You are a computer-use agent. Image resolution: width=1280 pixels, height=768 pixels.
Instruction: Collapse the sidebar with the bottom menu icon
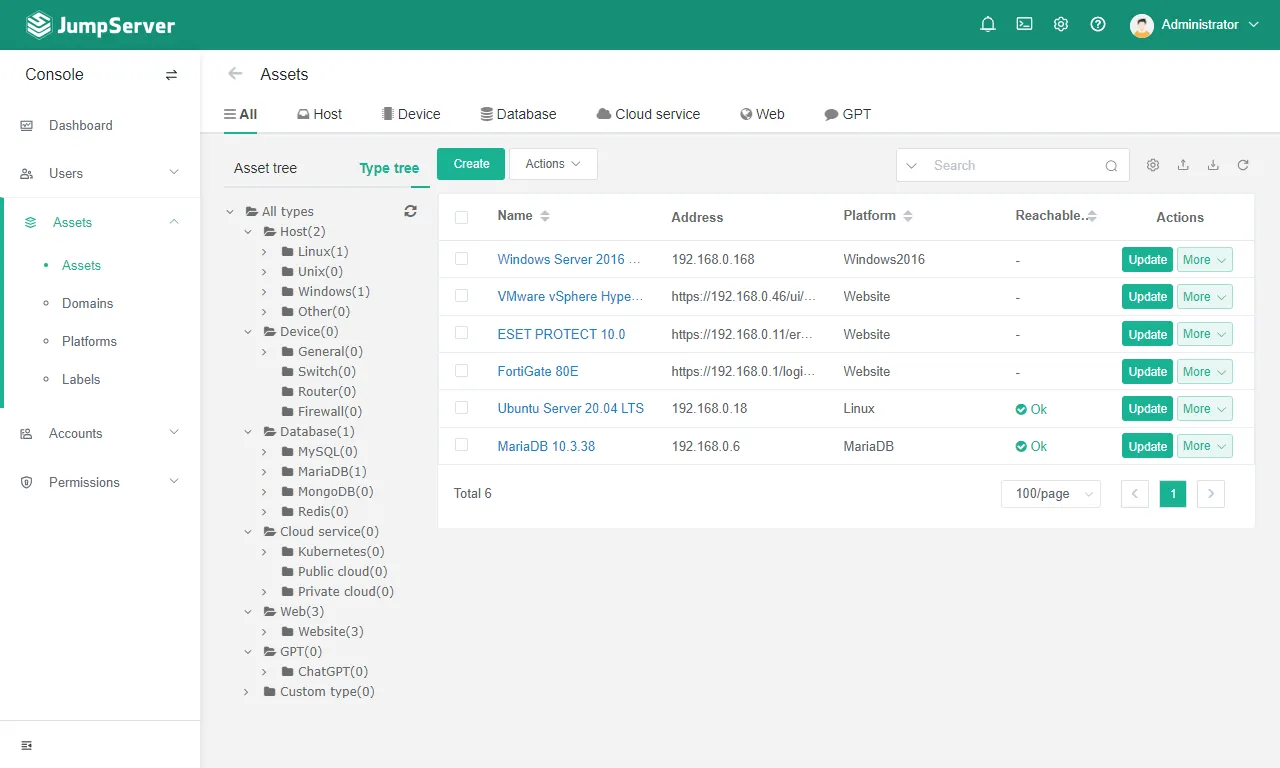coord(27,746)
